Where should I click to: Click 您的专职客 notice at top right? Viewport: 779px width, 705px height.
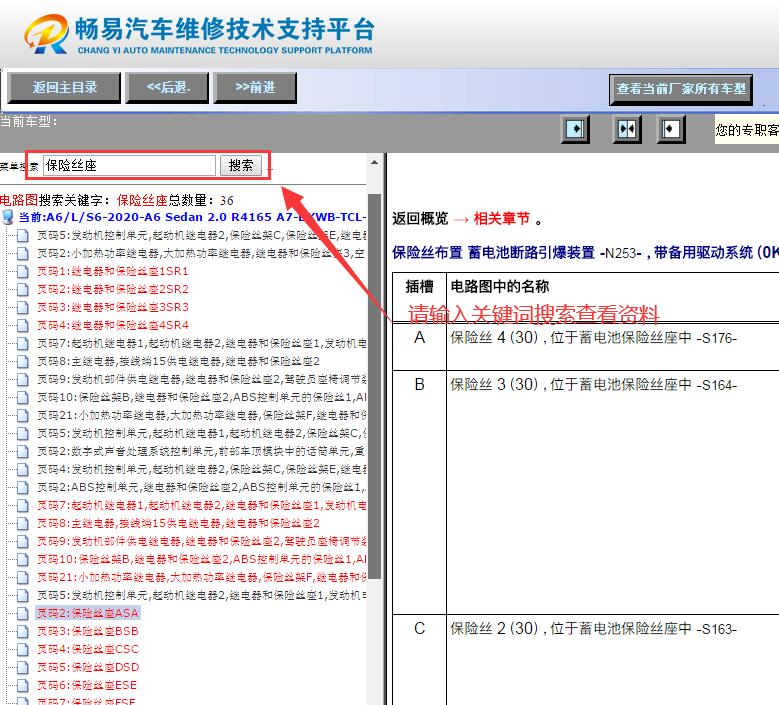tap(747, 130)
